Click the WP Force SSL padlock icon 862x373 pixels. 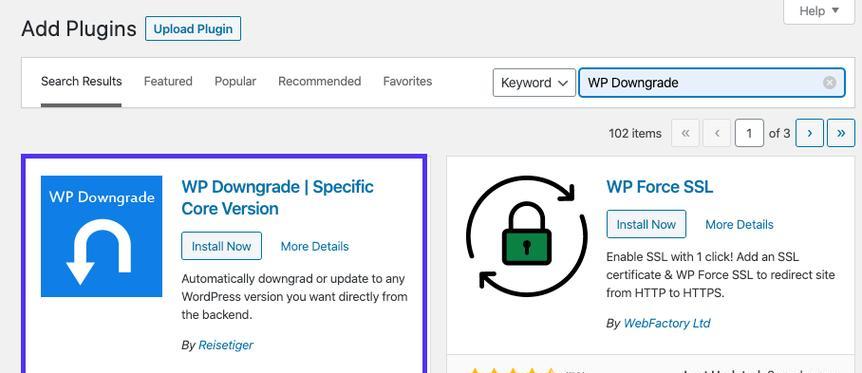tap(527, 236)
